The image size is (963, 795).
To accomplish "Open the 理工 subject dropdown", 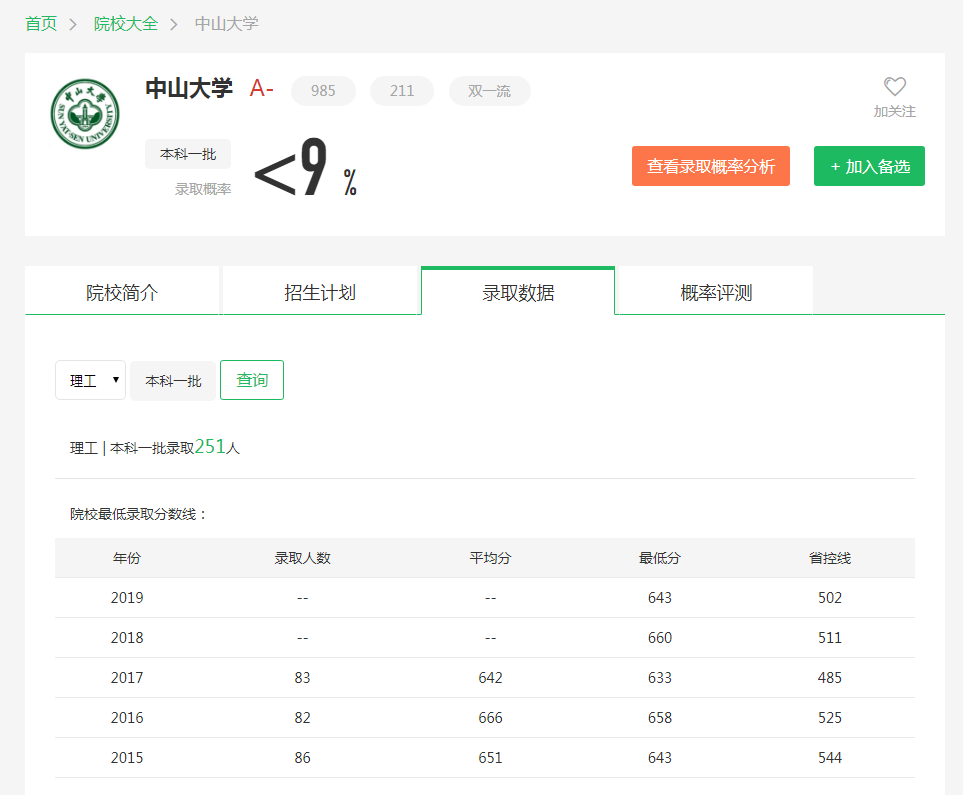I will click(x=90, y=380).
